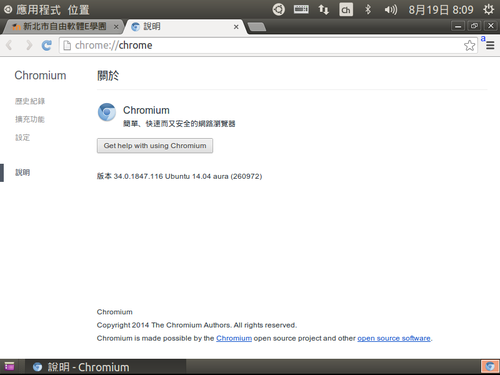Screen dimensions: 500x375
Task: Click the 說明 - Chromium taskbar entry
Action: coord(106,367)
